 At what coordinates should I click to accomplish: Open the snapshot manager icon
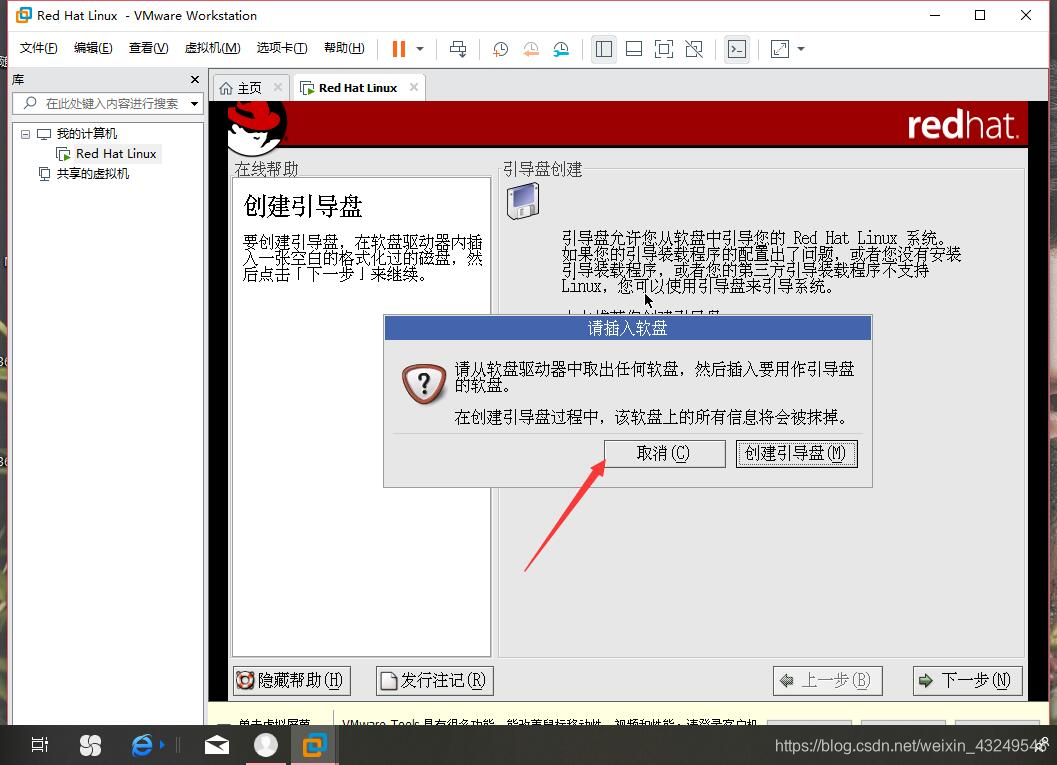561,49
